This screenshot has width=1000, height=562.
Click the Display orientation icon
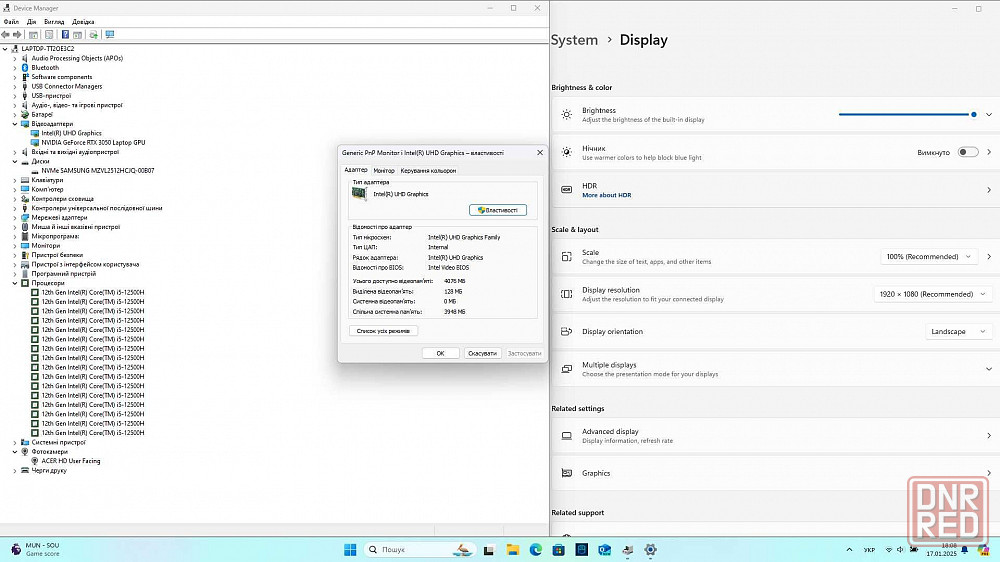tap(566, 332)
